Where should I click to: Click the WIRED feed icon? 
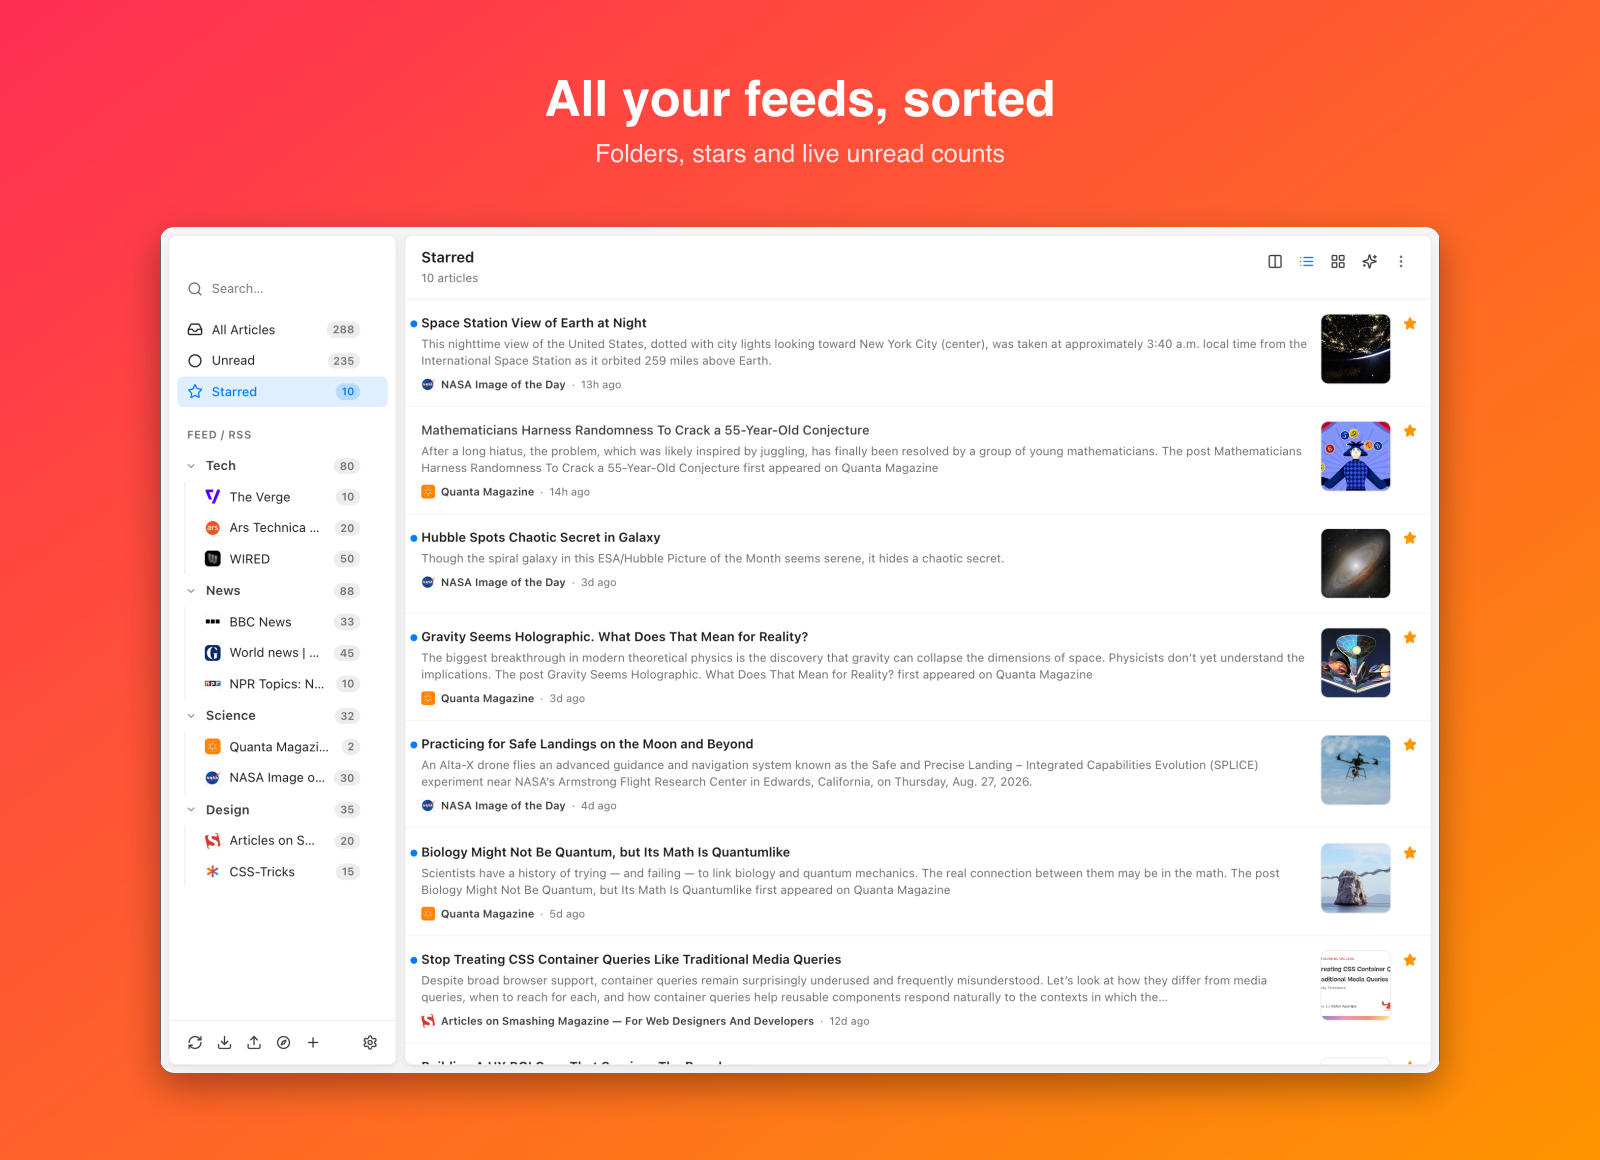(x=213, y=559)
